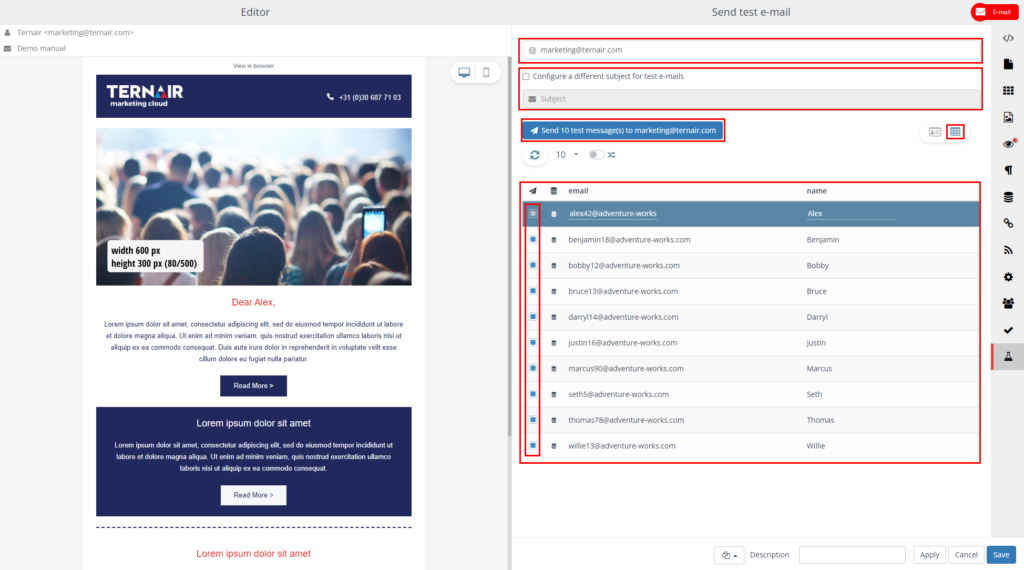The height and width of the screenshot is (570, 1024).
Task: Open the RSS feed icon in sidebar
Action: tap(1008, 250)
